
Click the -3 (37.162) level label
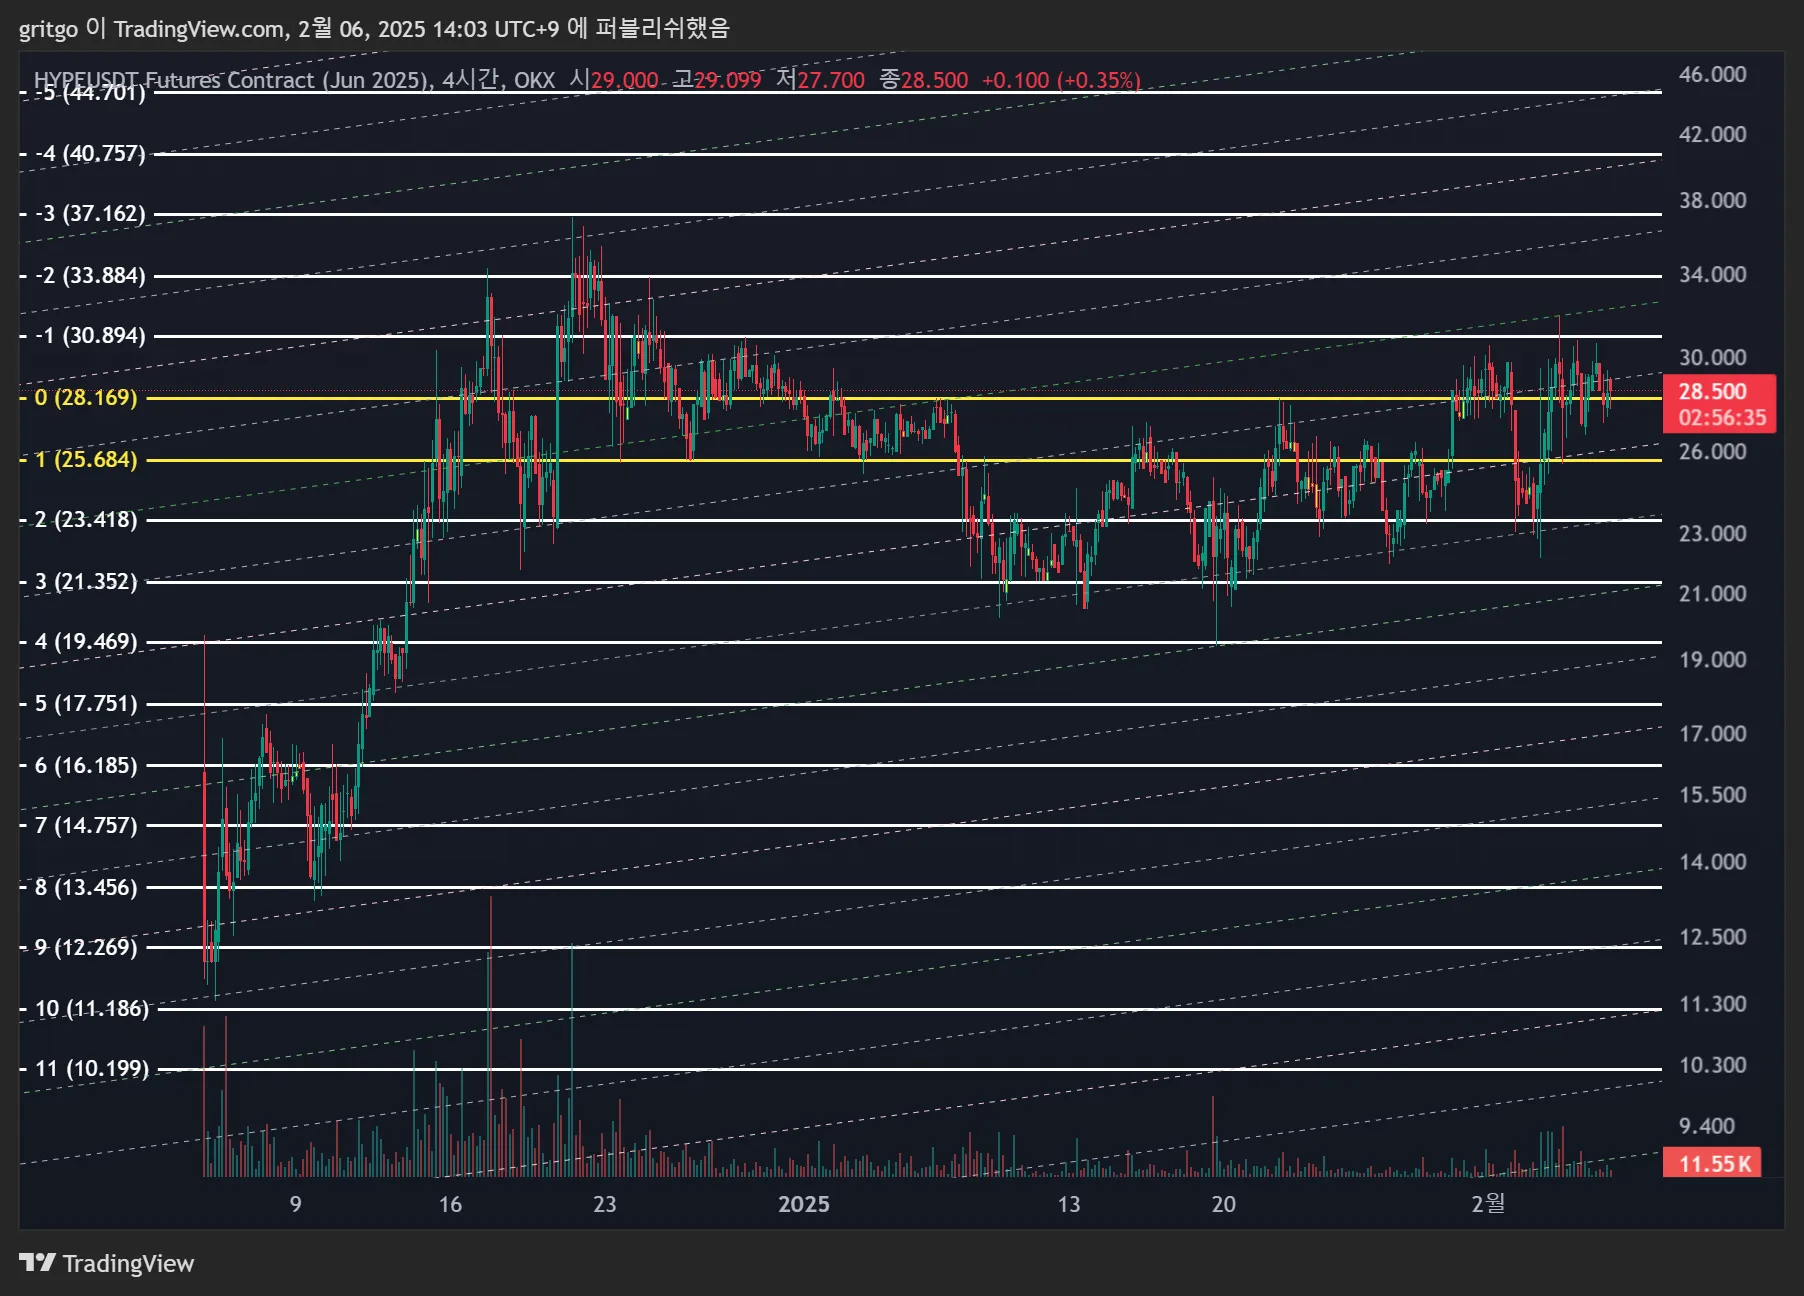90,213
